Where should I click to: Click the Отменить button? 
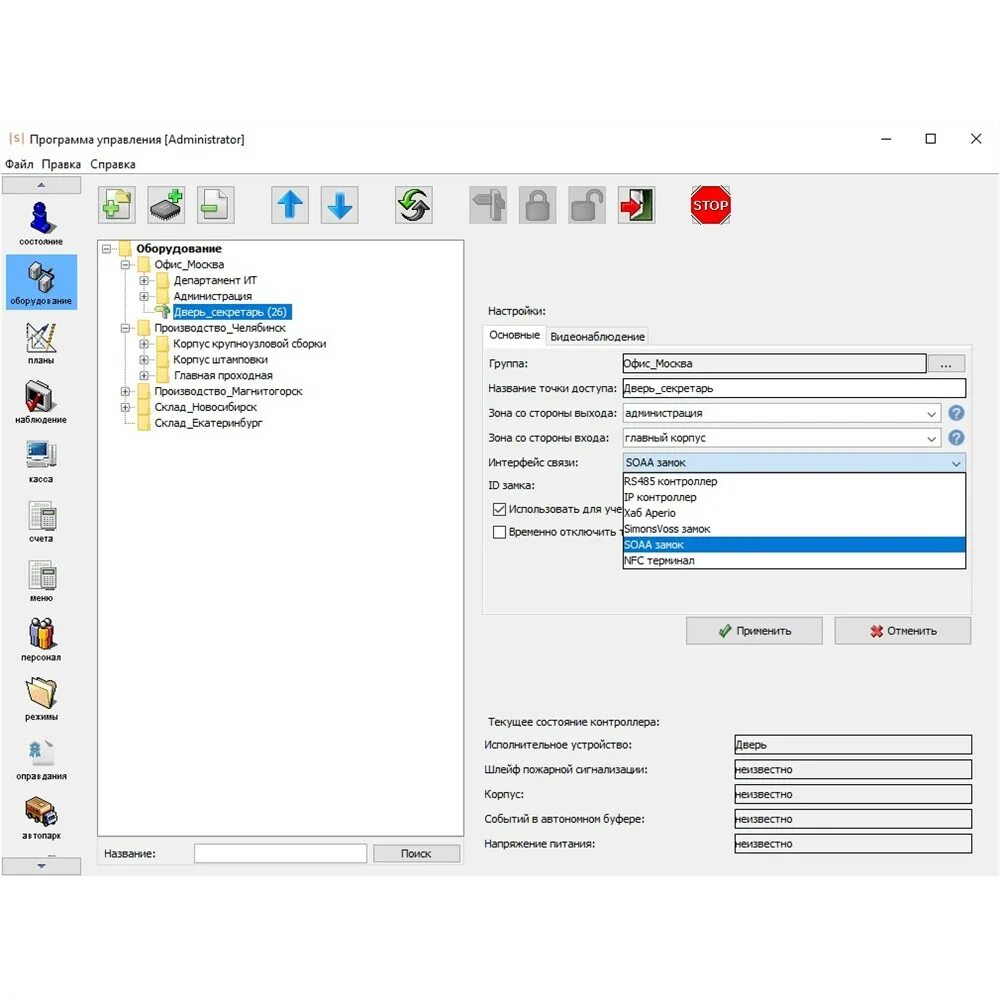click(903, 631)
